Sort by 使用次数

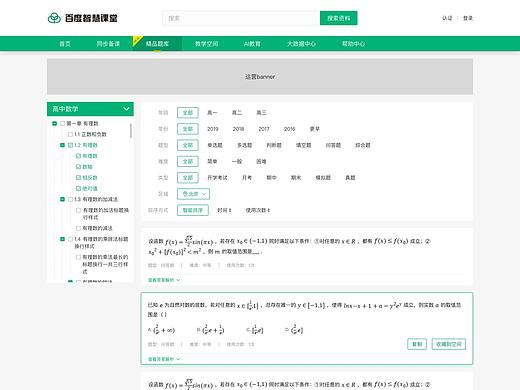(258, 210)
